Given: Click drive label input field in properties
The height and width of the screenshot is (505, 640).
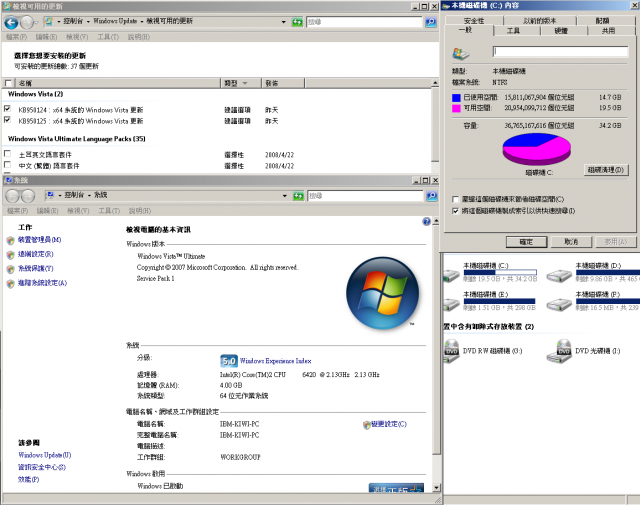Looking at the screenshot, I should coord(560,51).
